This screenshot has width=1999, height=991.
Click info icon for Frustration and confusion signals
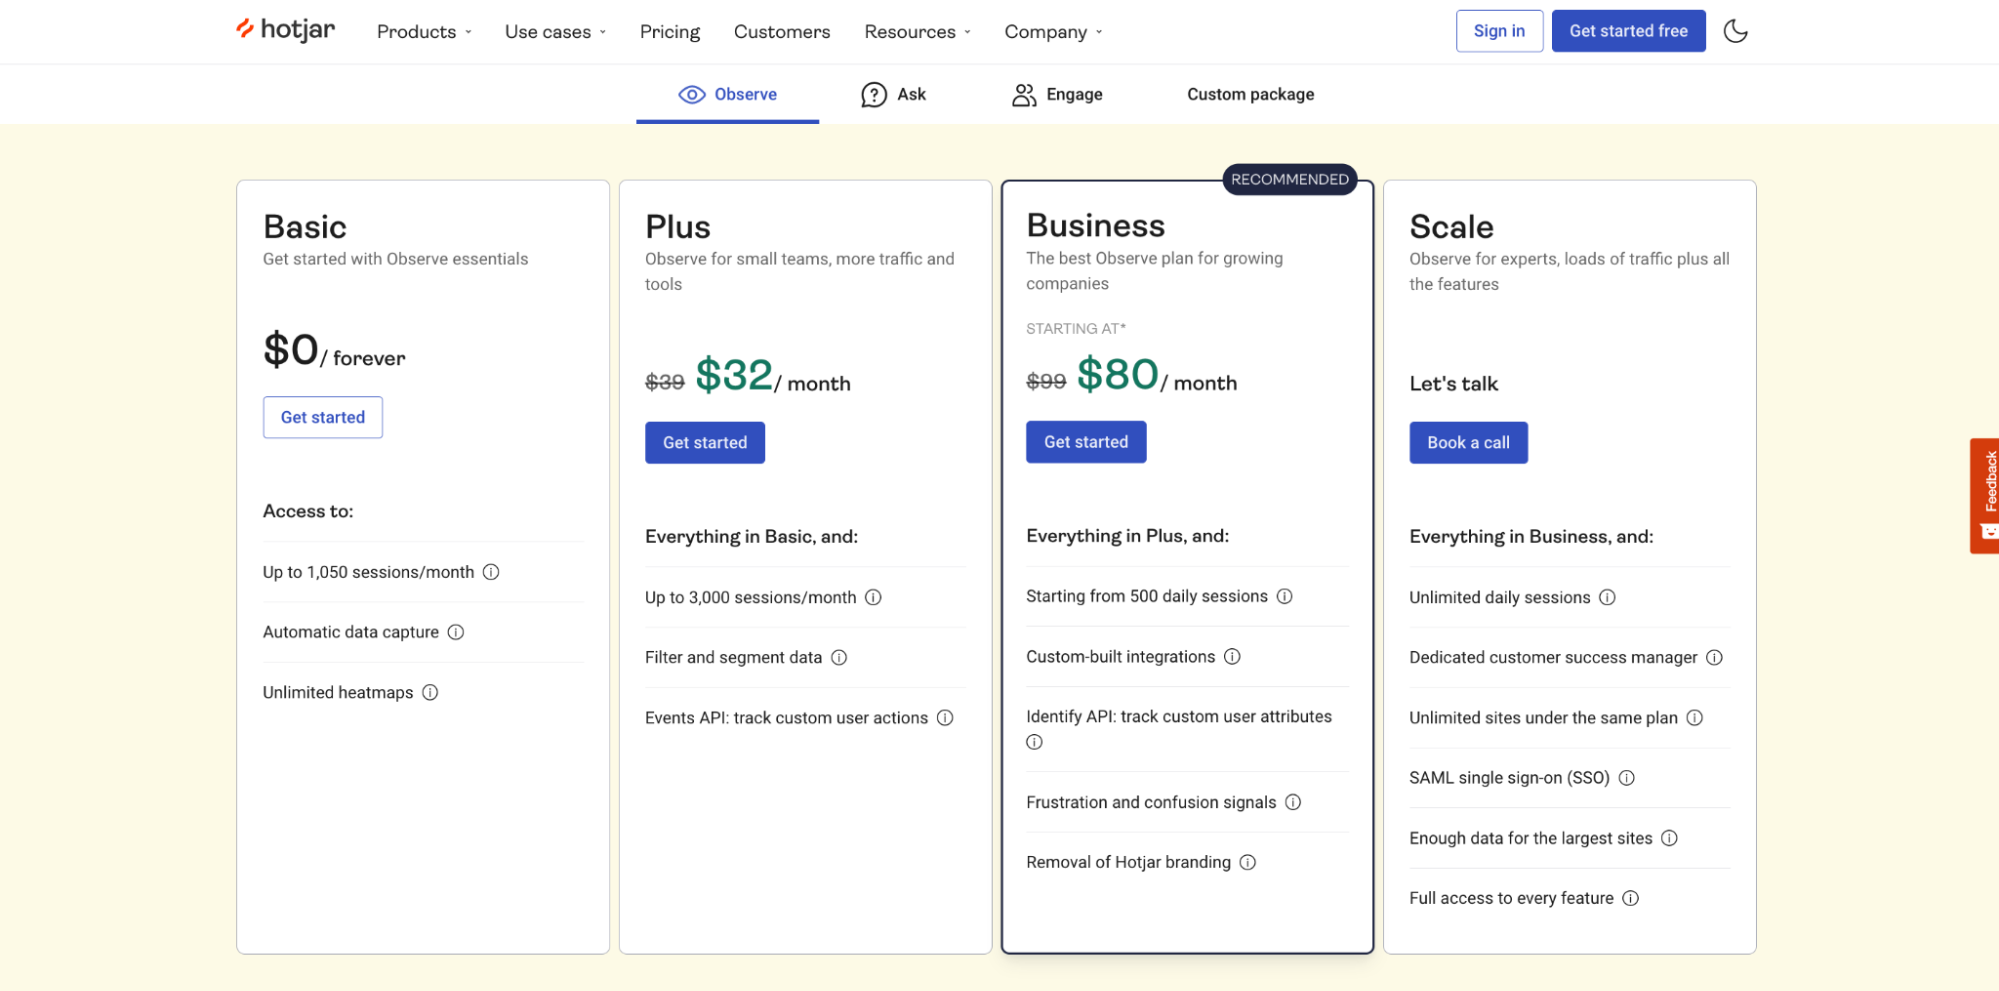[x=1293, y=802]
